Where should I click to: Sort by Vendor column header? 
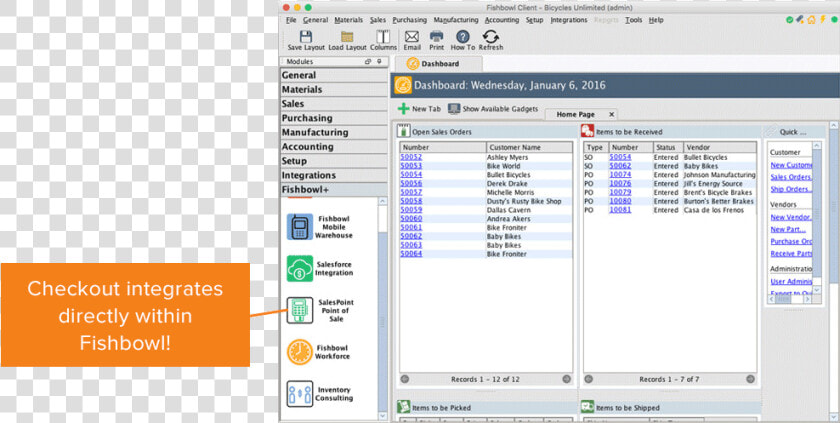click(x=719, y=147)
